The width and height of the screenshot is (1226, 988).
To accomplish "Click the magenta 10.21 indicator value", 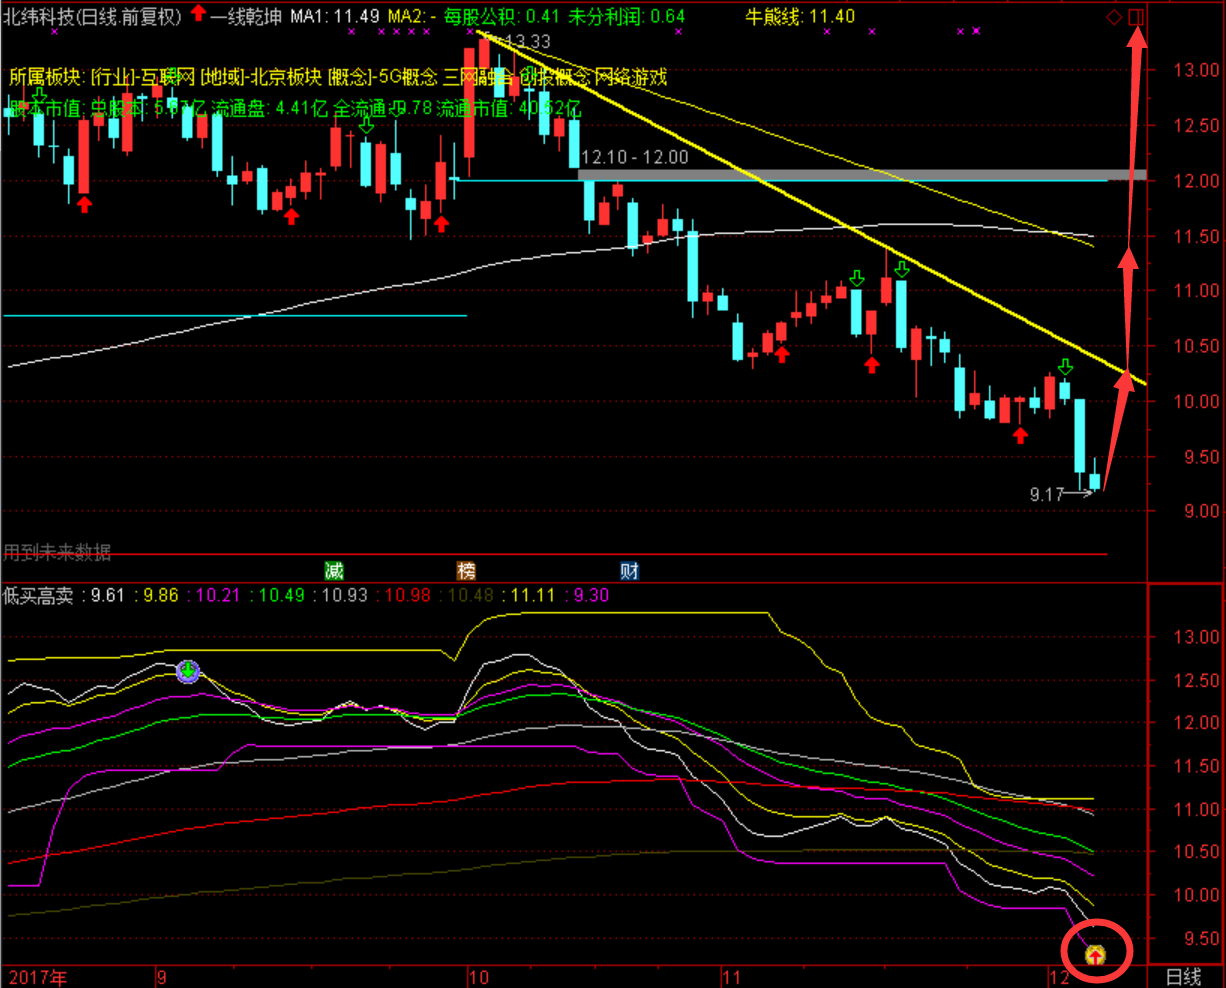I will click(x=219, y=596).
